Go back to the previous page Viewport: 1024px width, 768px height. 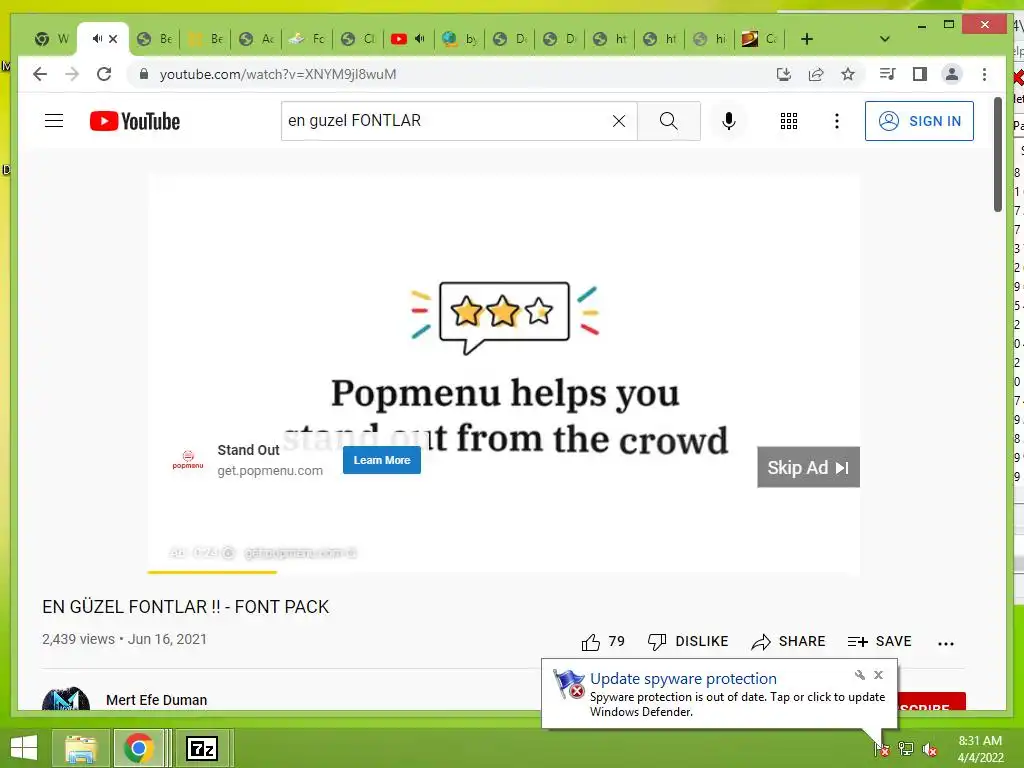(40, 74)
